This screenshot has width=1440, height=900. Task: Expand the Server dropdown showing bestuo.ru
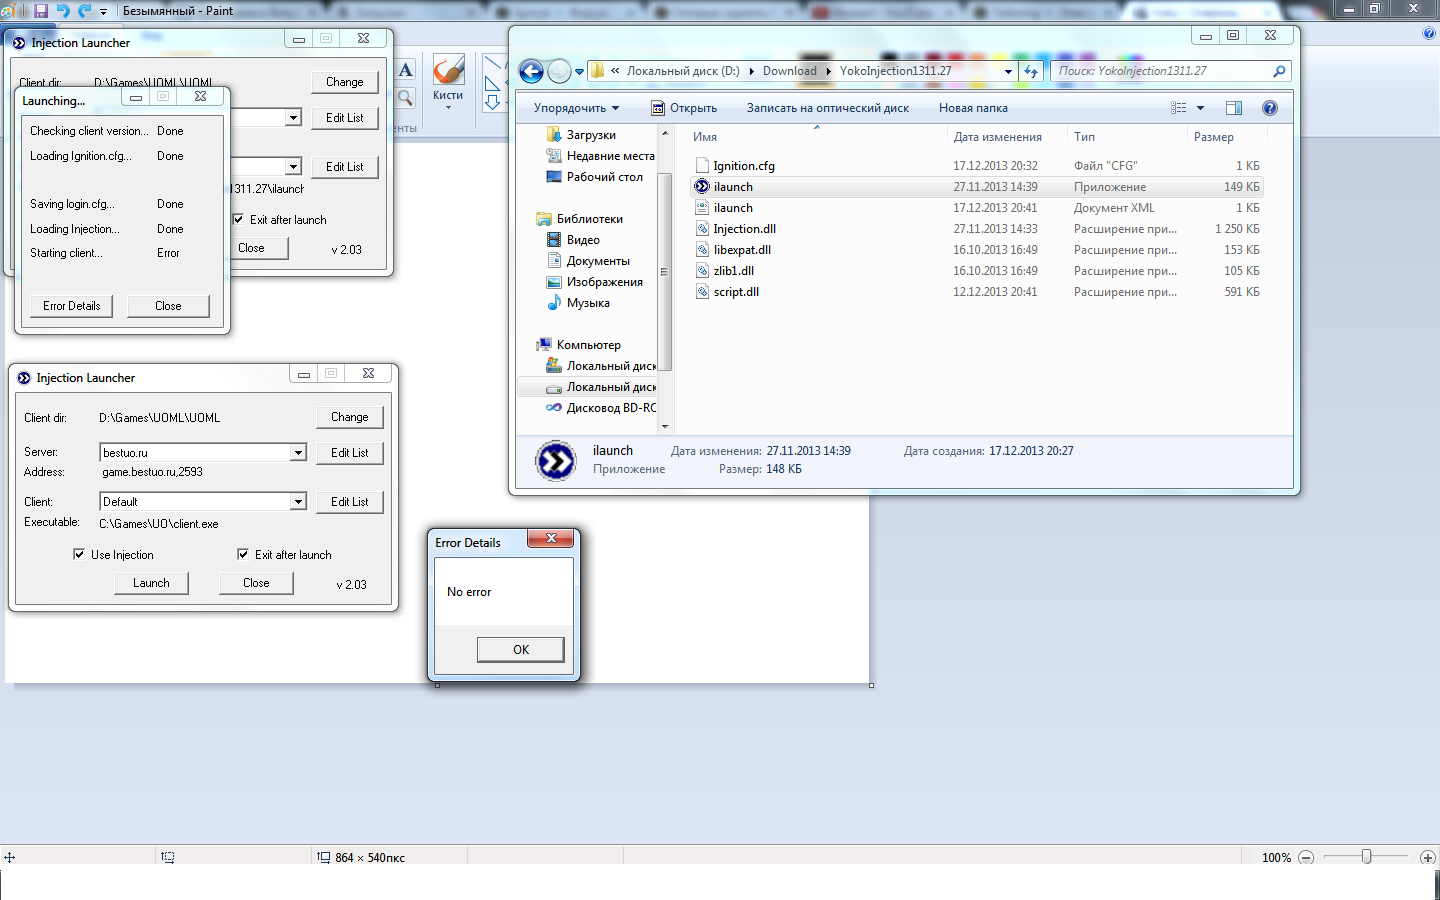coord(298,453)
